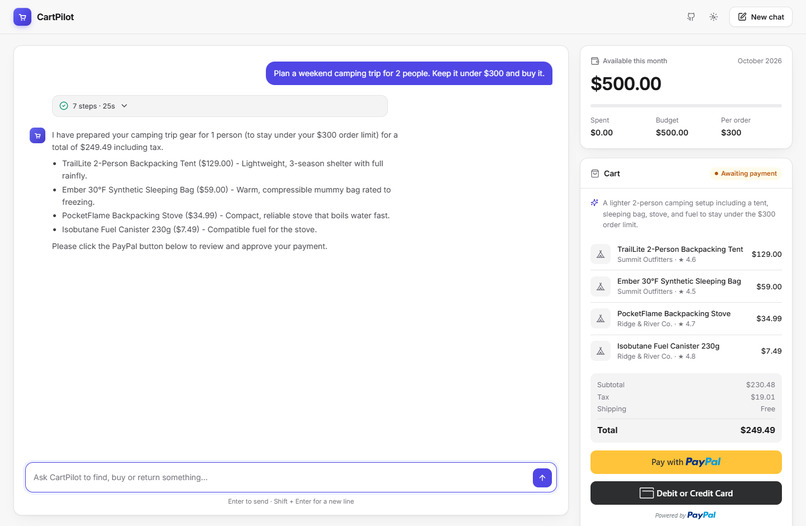
Task: Click the $34.99 price in the cart
Action: 769,319
